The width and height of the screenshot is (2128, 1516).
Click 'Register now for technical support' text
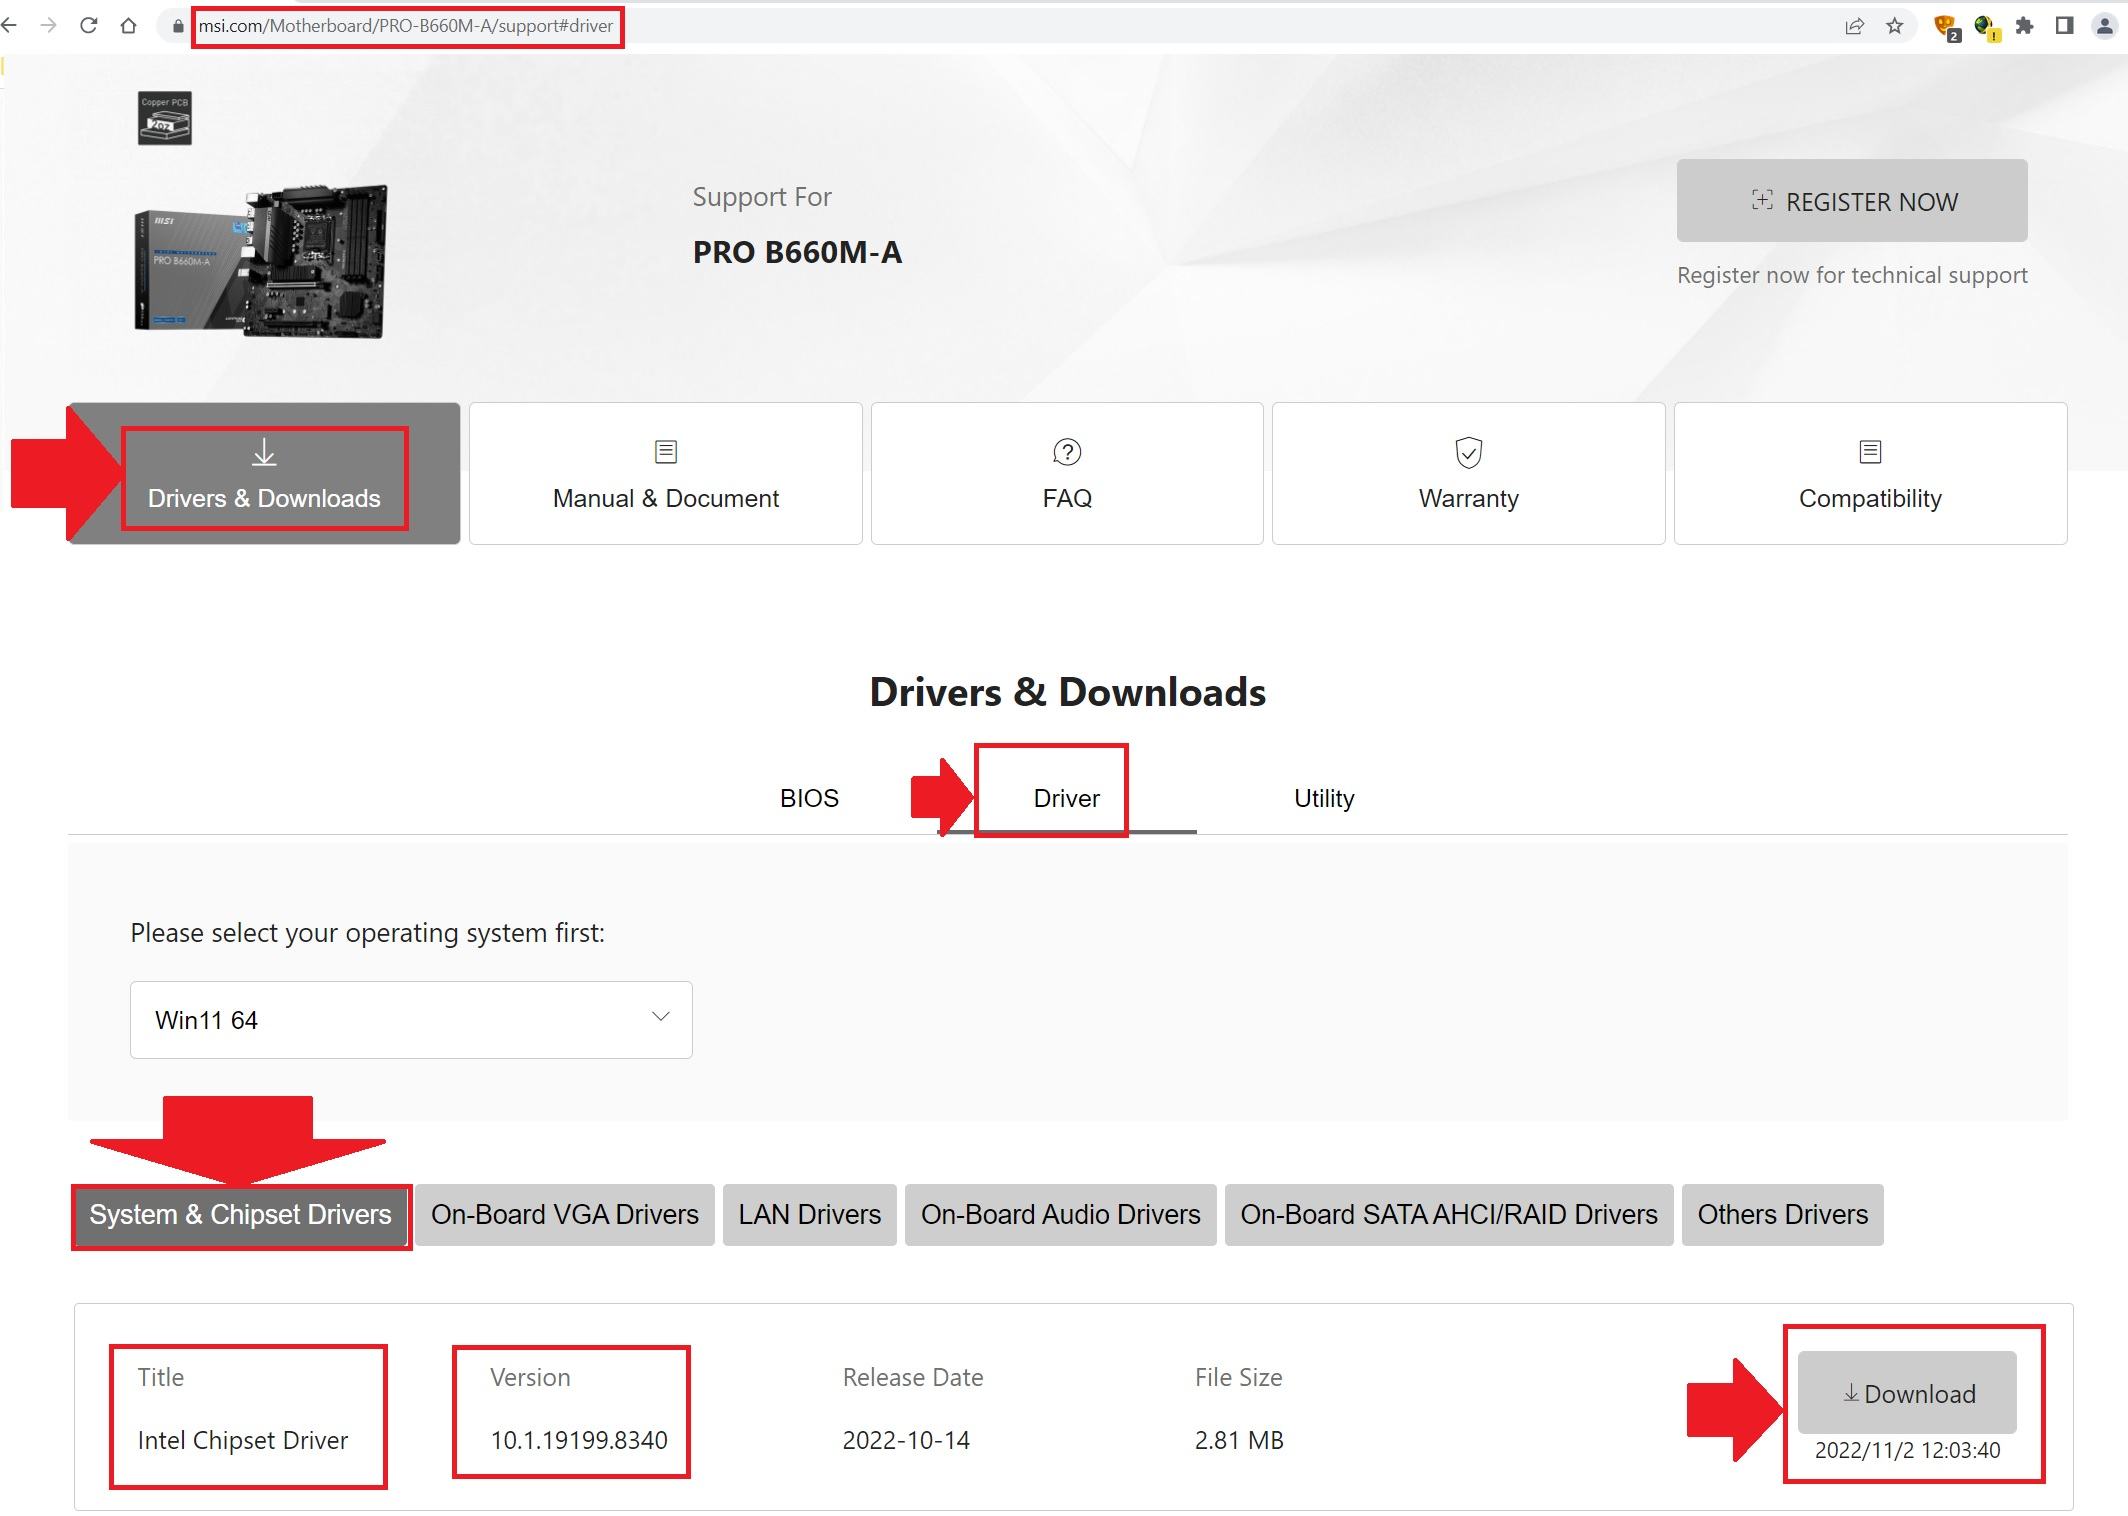pos(1852,275)
